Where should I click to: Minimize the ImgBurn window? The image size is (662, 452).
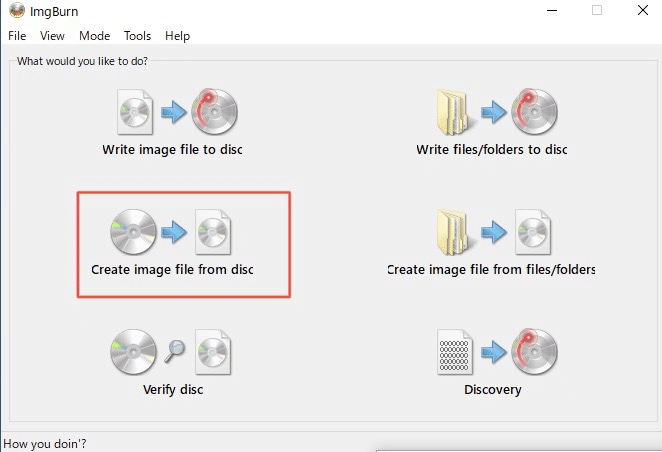(552, 11)
